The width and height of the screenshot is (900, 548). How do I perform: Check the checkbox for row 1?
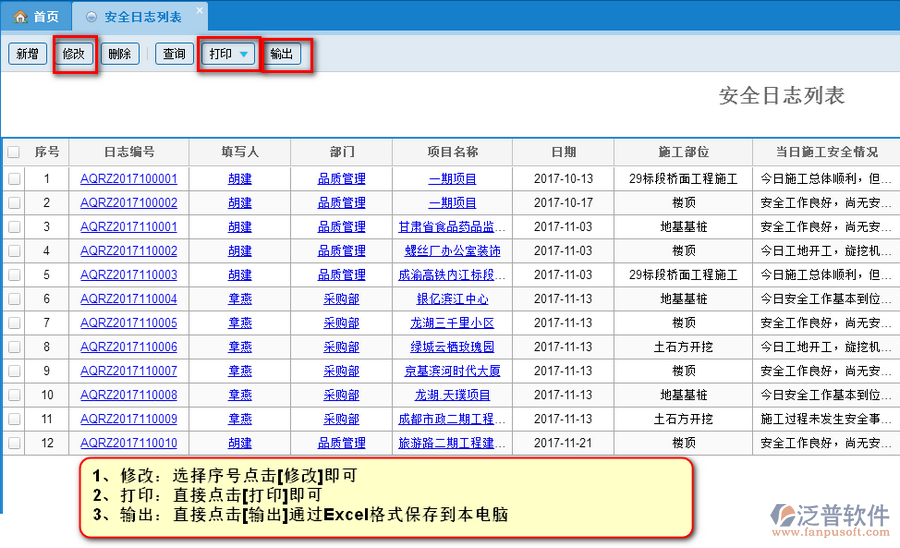(13, 179)
